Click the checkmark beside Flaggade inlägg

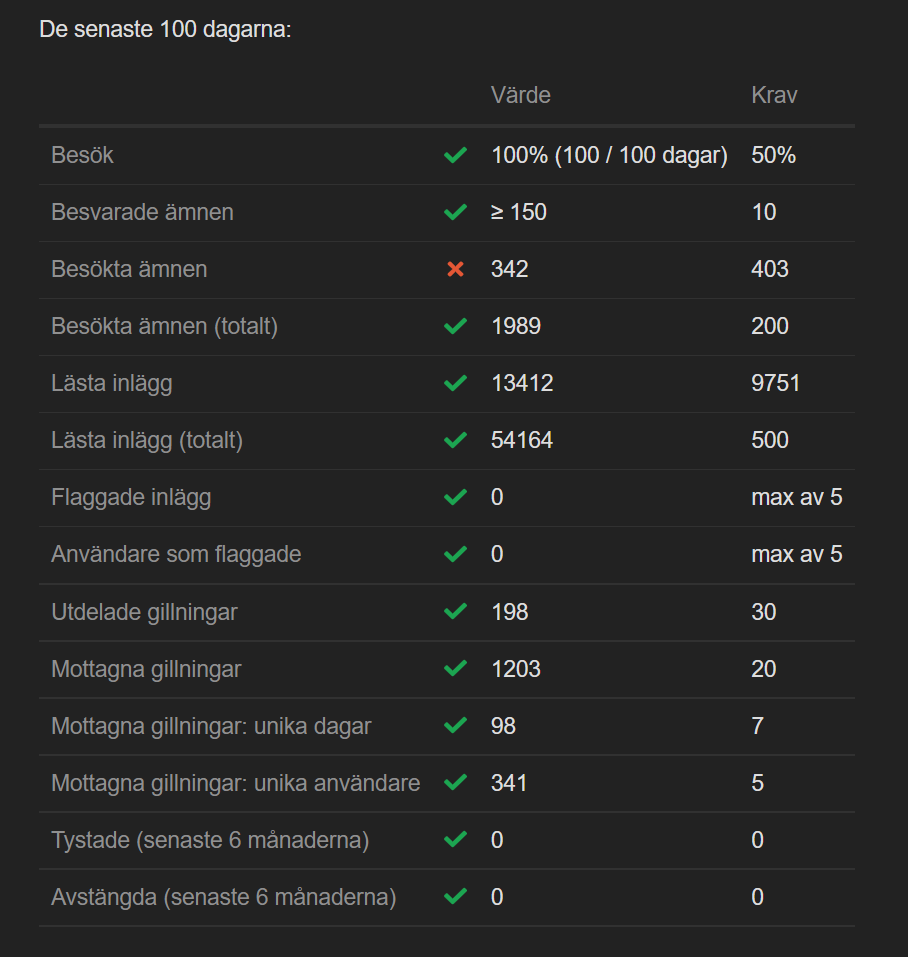(455, 497)
